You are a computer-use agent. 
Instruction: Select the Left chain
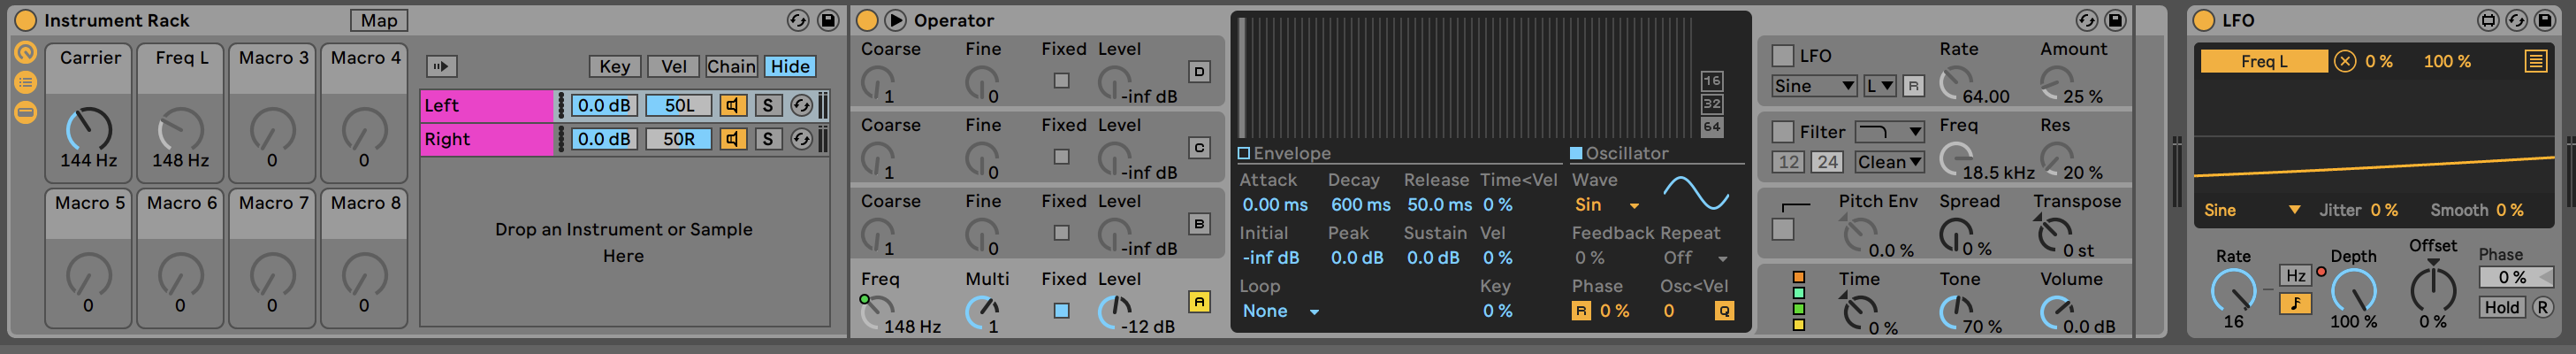(487, 105)
